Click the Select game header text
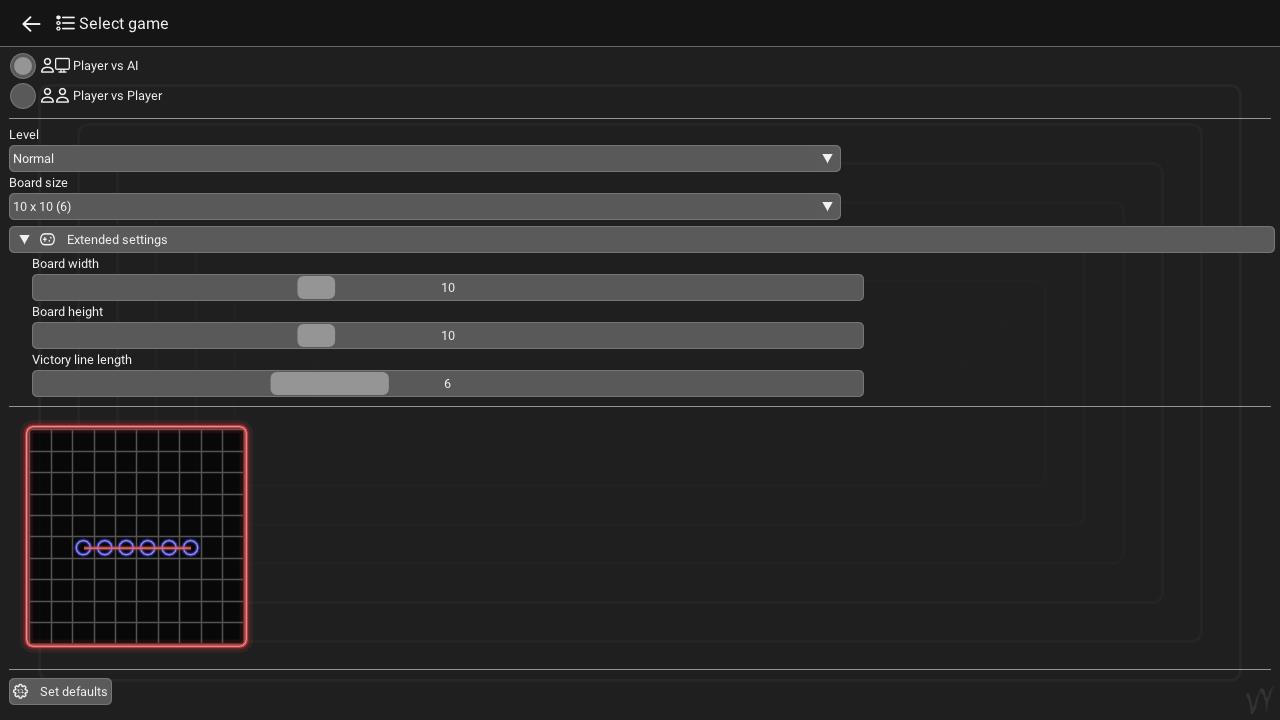The width and height of the screenshot is (1280, 720). coord(123,23)
